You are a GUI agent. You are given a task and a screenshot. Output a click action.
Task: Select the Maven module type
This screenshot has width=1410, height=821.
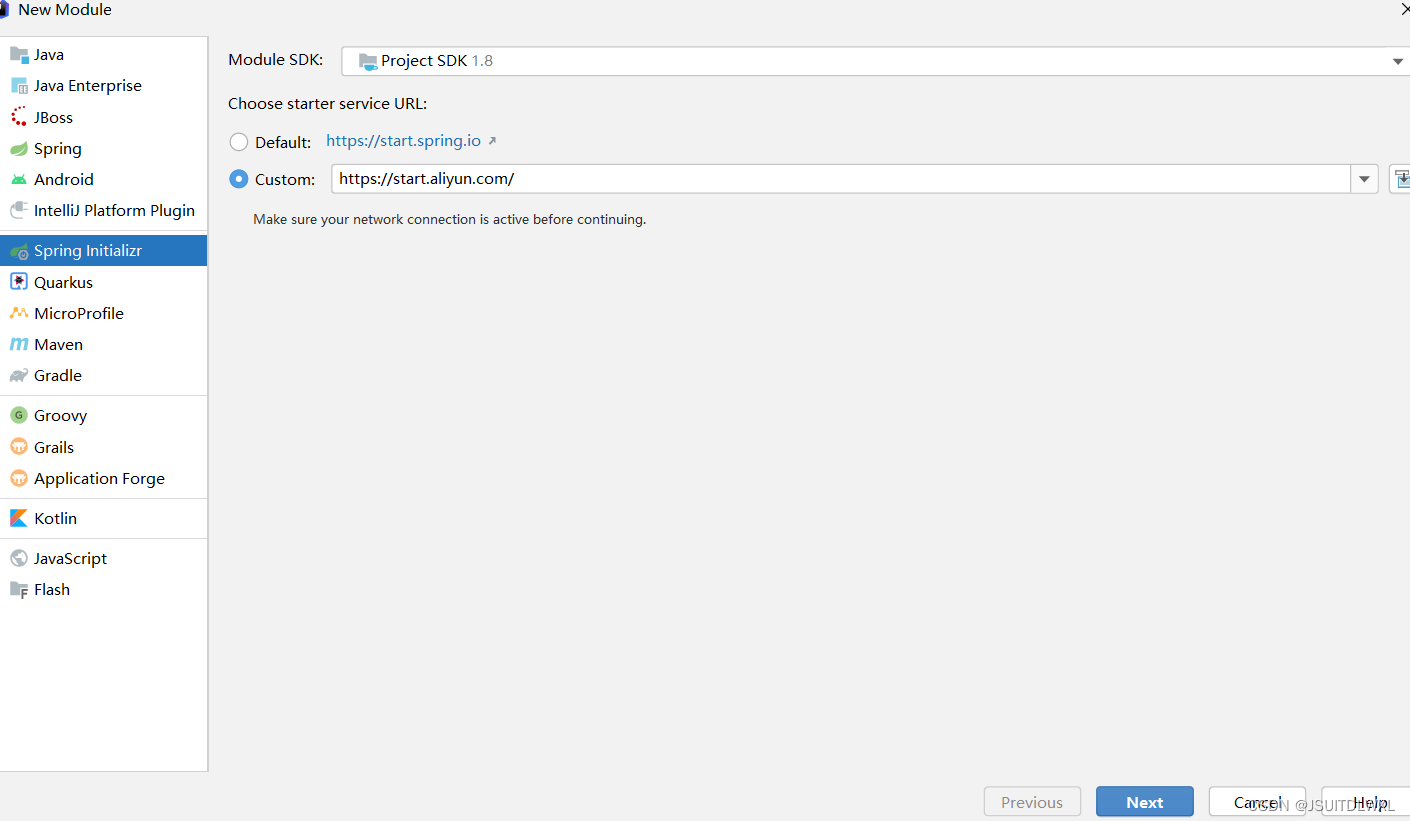(56, 344)
